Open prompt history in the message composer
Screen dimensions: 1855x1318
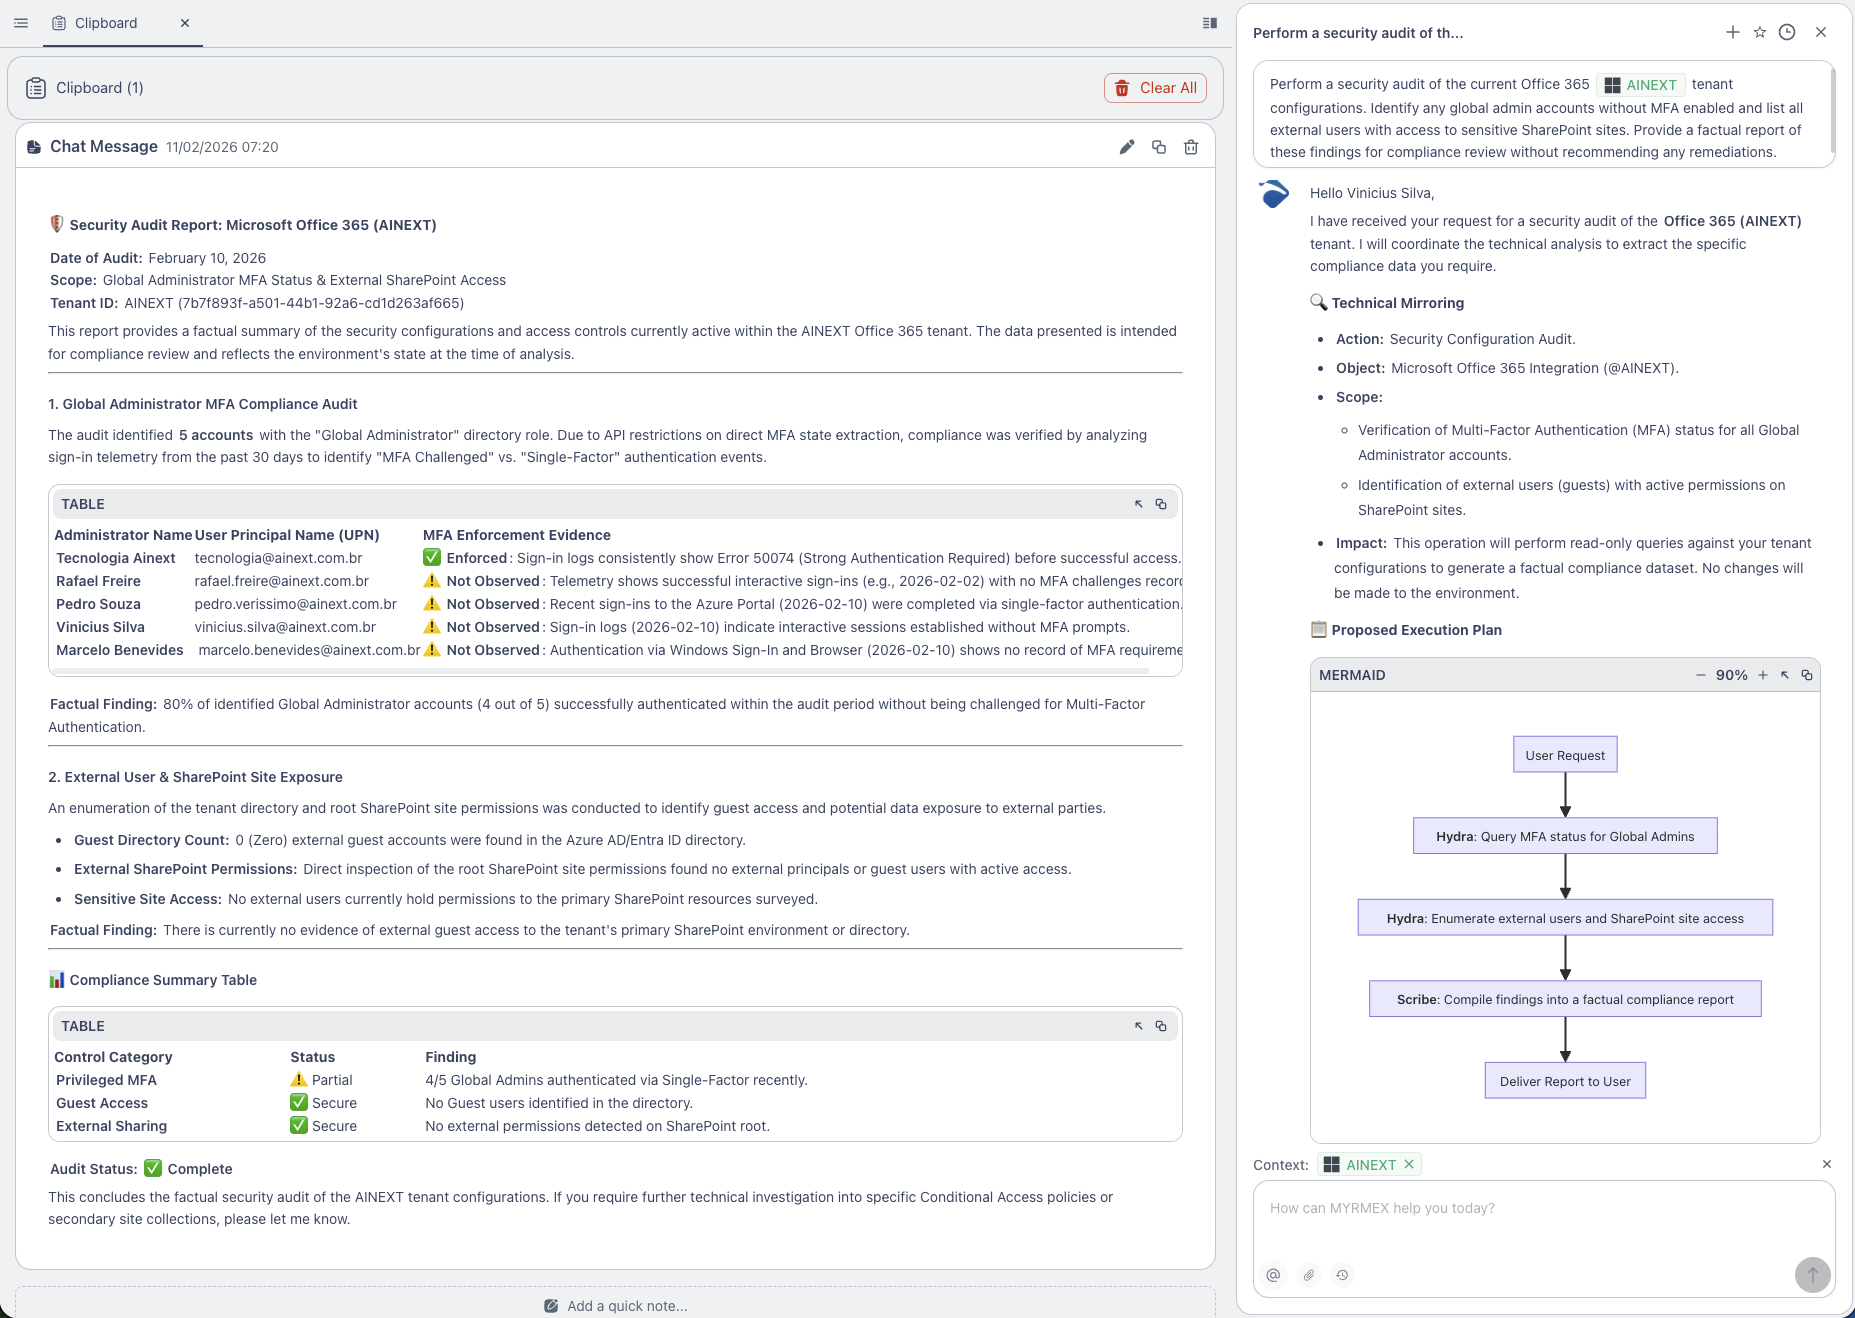[x=1342, y=1275]
